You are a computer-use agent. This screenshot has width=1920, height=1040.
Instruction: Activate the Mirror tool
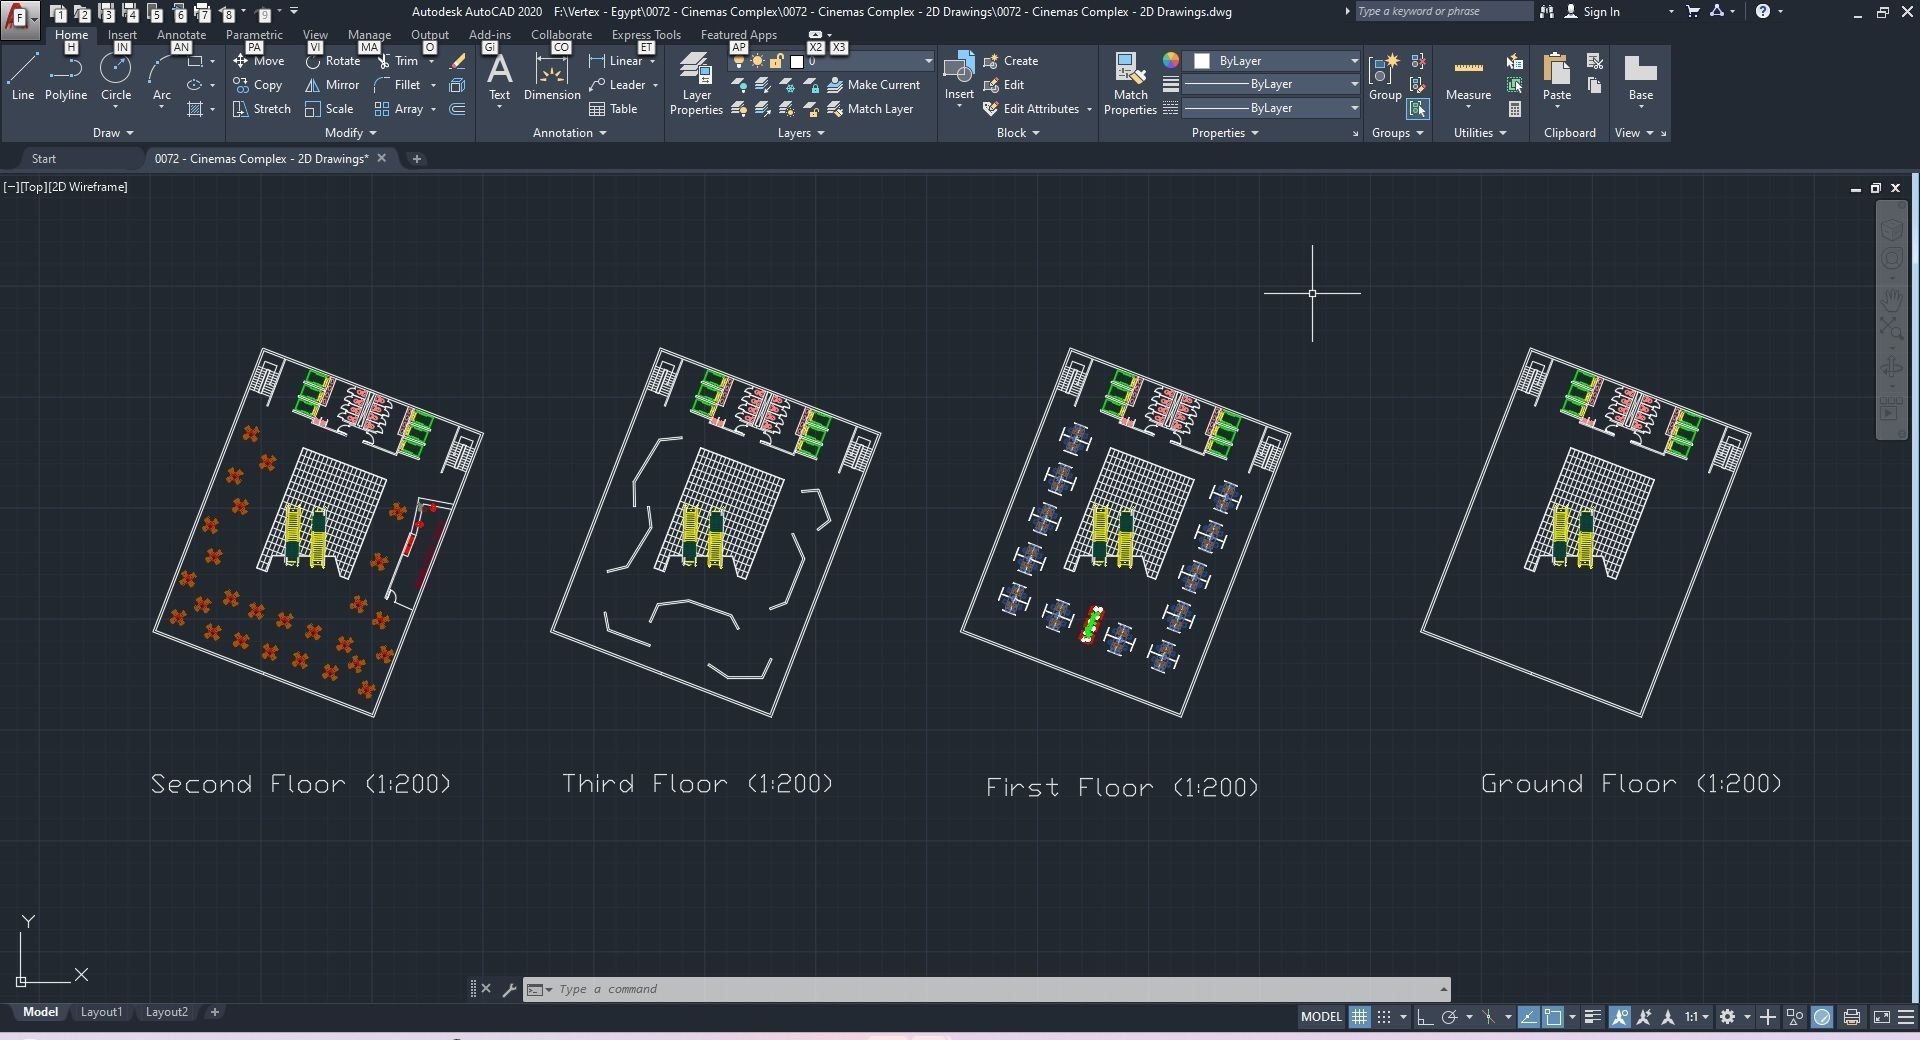click(x=332, y=85)
